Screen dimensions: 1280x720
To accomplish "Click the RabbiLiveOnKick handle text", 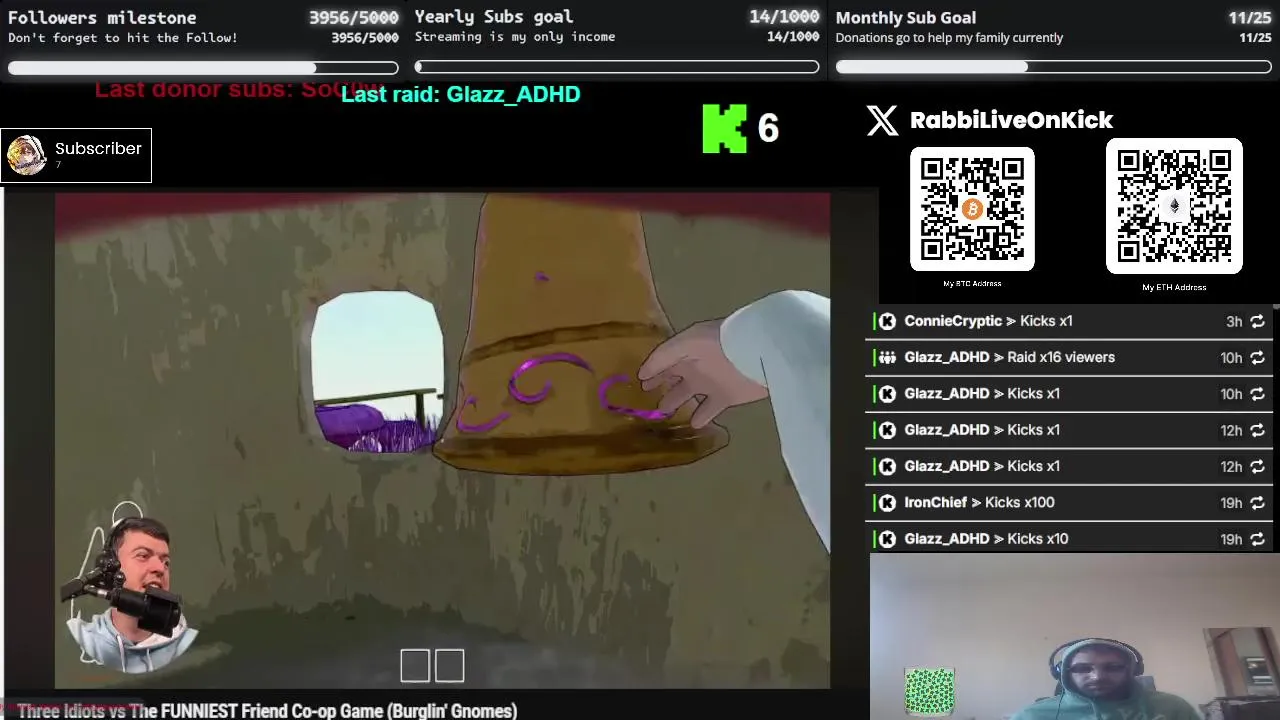I will coord(1011,120).
